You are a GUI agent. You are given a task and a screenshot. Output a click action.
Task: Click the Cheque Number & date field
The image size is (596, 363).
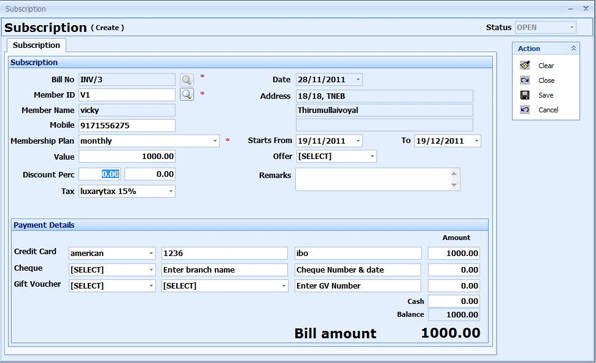[x=358, y=270]
